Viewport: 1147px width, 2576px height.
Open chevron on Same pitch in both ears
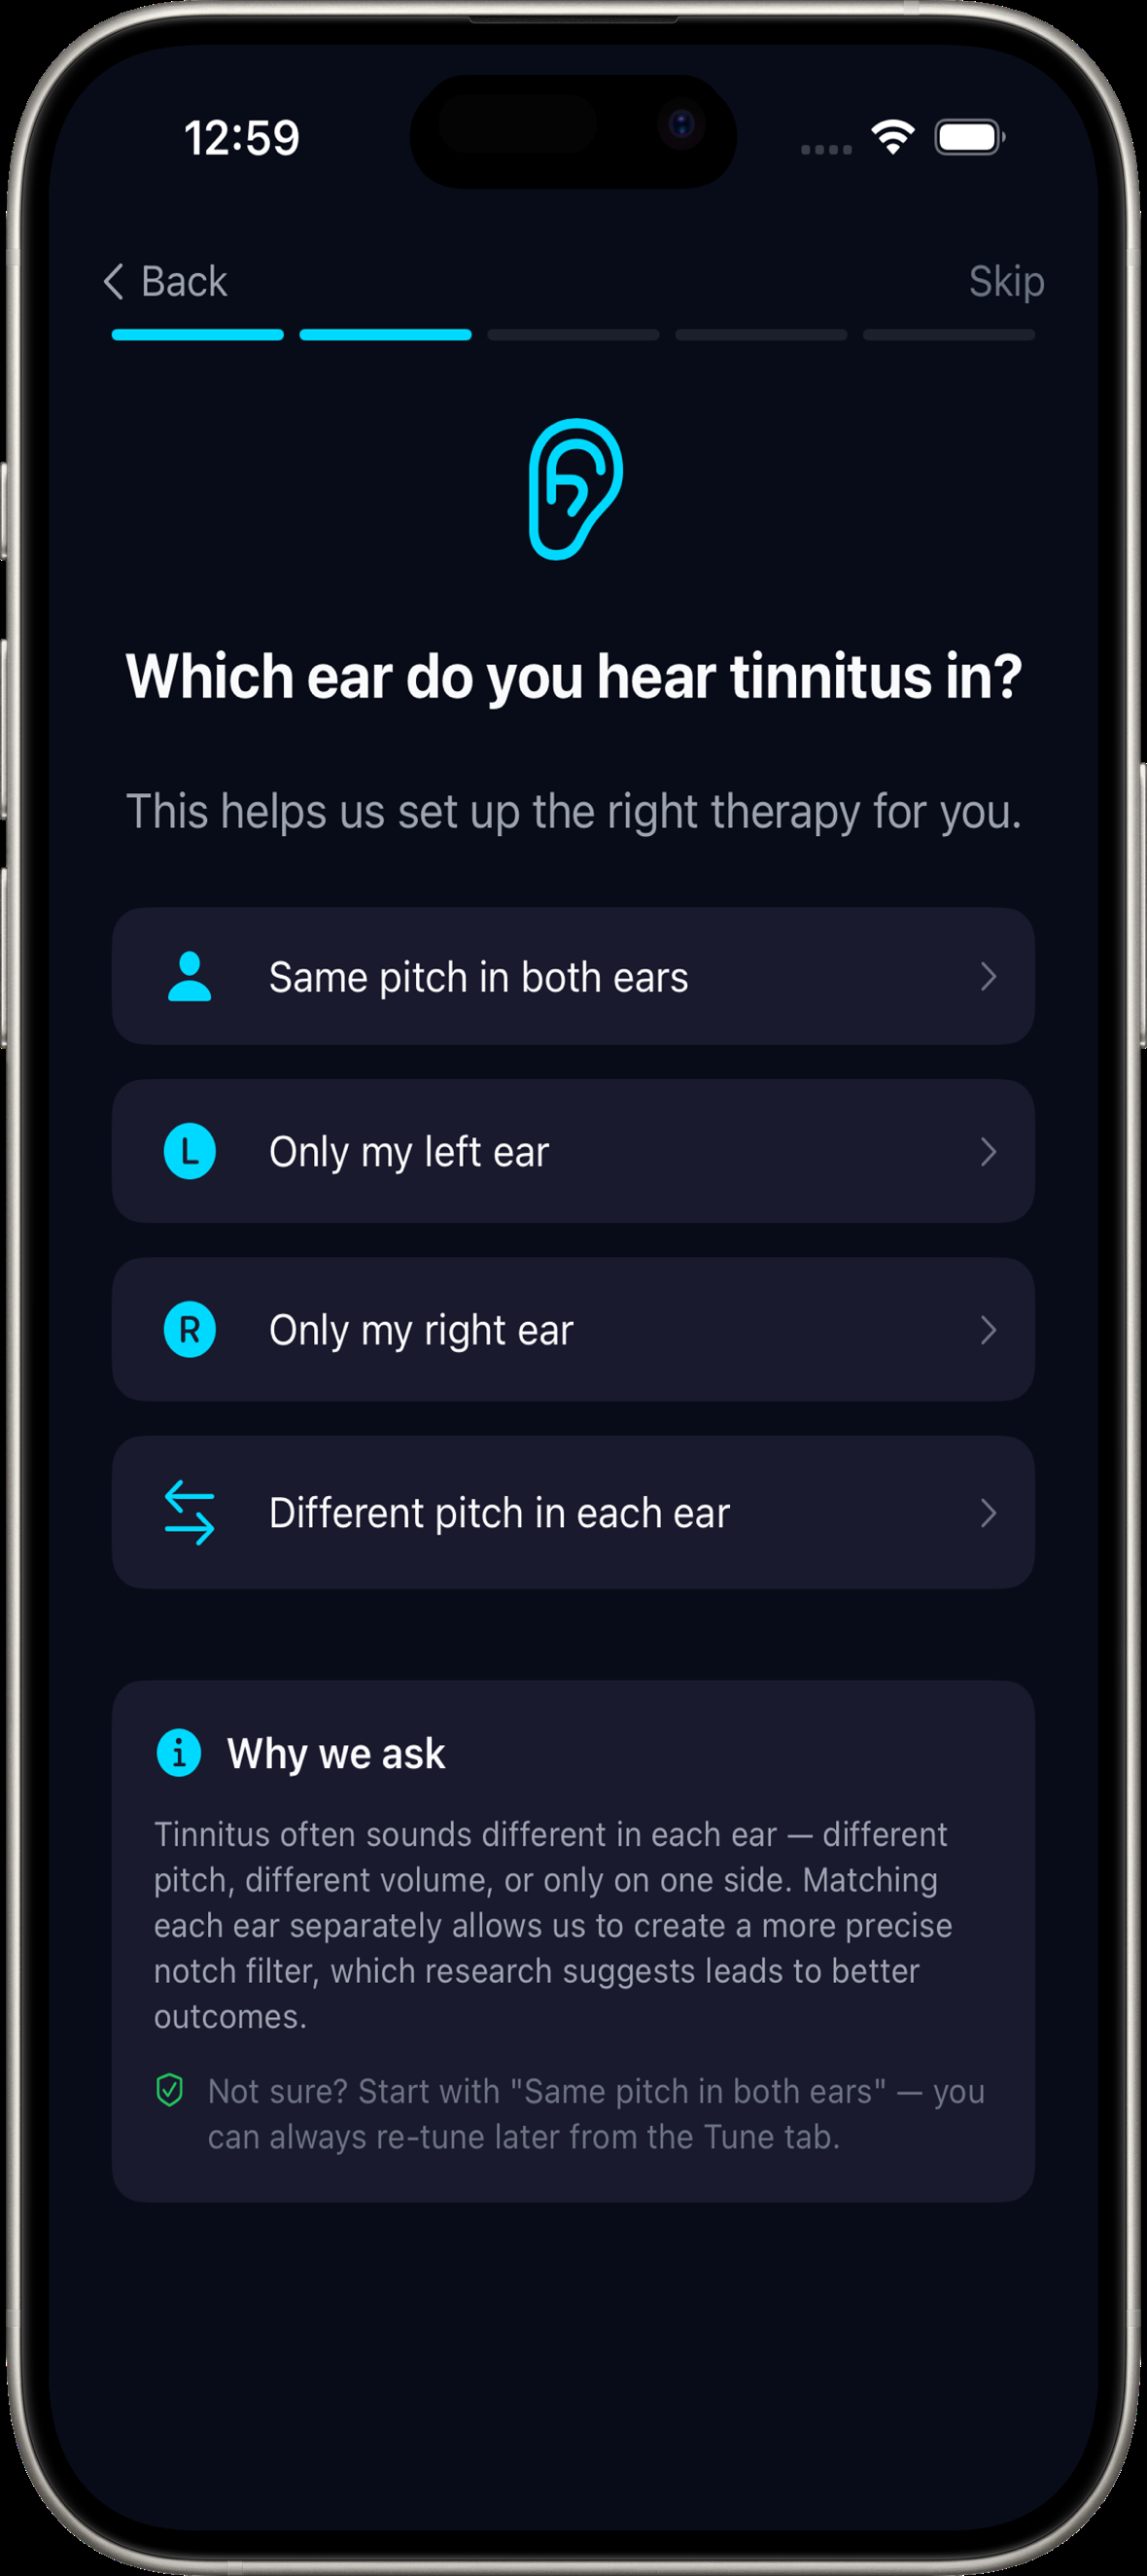tap(988, 977)
